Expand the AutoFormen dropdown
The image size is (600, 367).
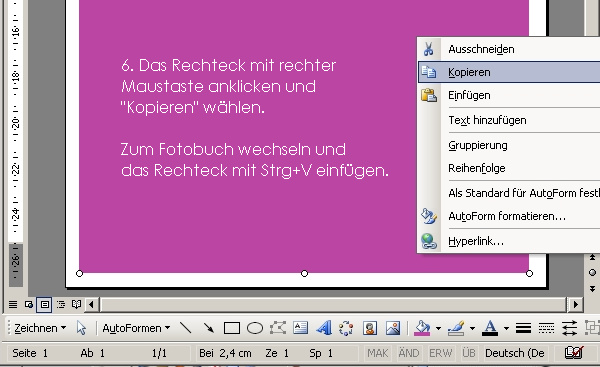pos(136,328)
